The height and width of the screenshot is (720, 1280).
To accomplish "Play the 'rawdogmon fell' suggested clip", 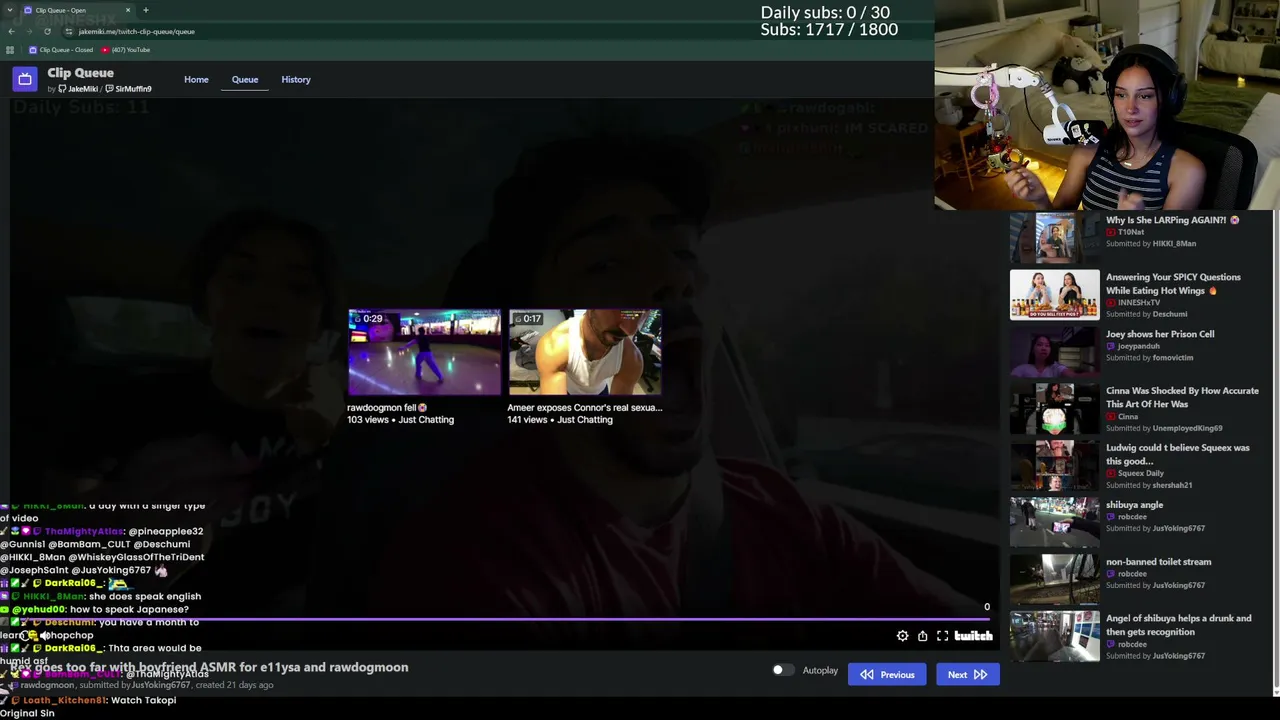I will [x=424, y=352].
